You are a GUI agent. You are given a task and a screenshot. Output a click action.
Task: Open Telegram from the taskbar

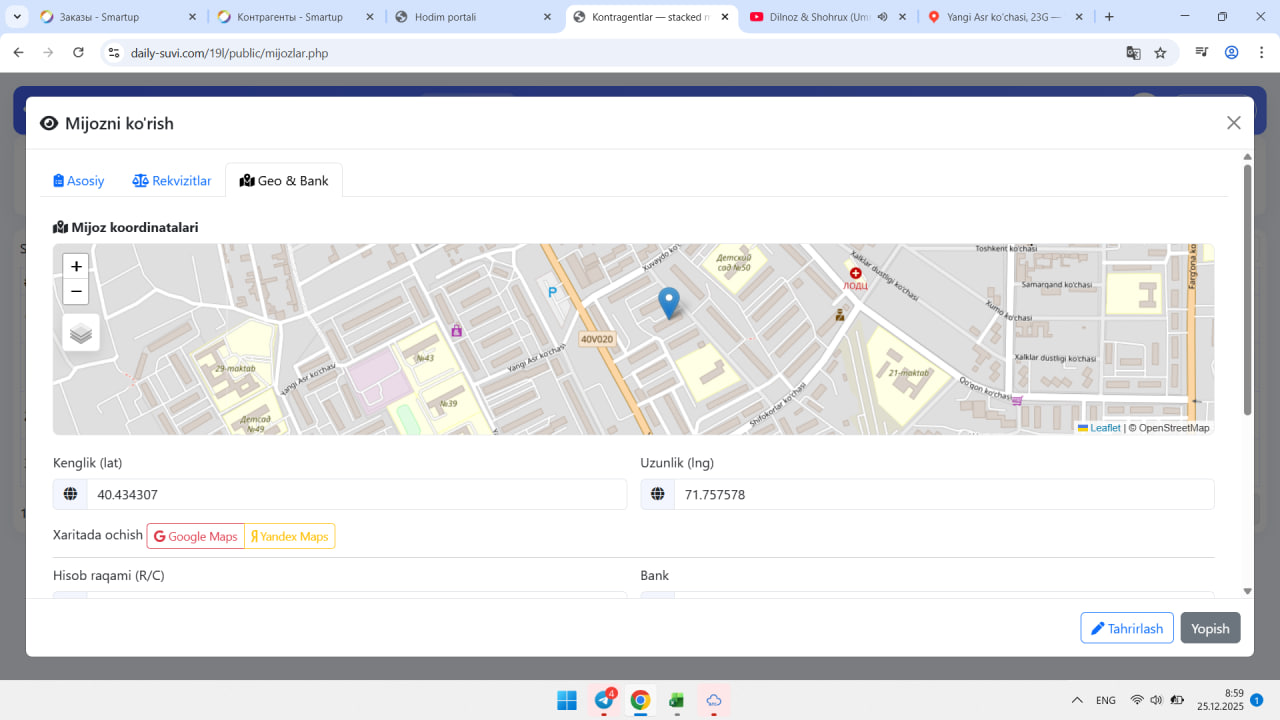[x=604, y=700]
